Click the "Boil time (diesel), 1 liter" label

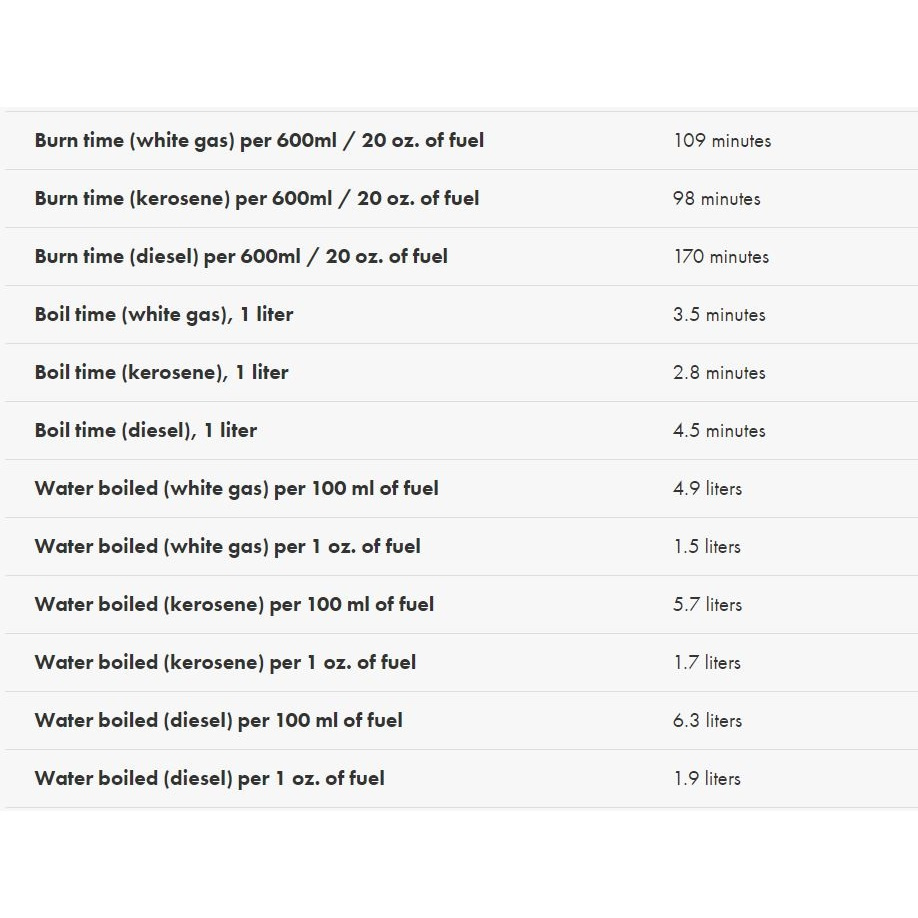tap(146, 431)
